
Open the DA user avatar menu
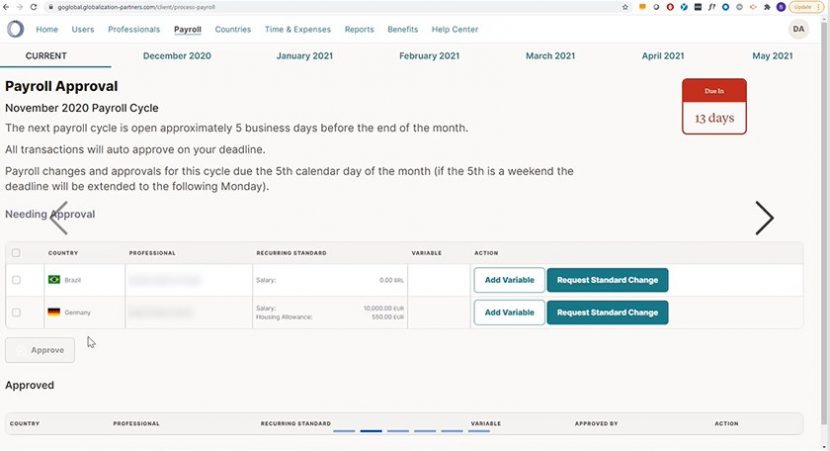[x=798, y=29]
